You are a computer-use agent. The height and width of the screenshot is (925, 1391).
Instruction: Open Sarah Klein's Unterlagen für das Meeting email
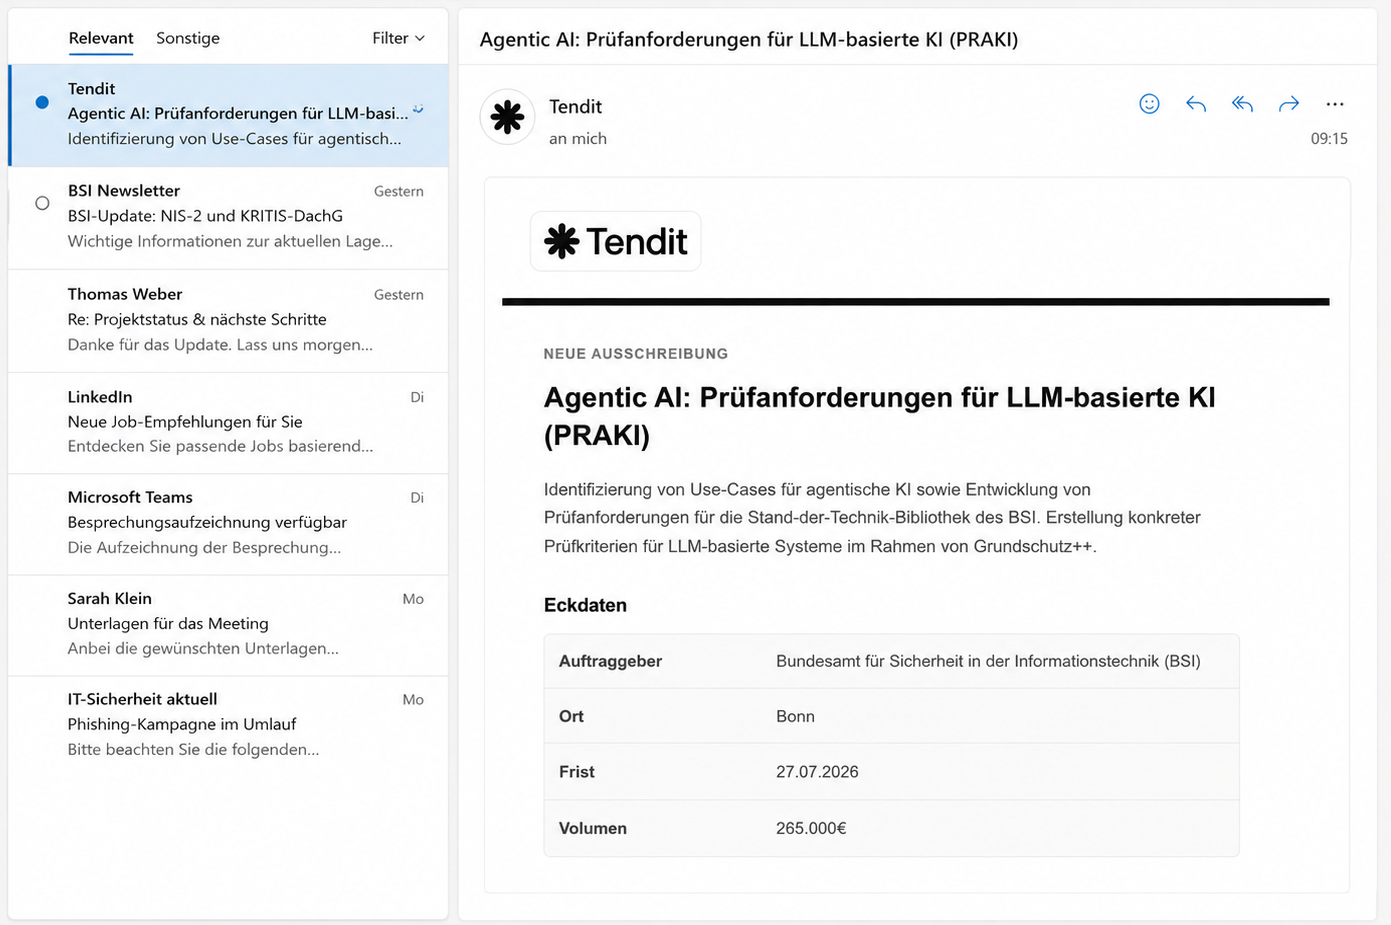(x=229, y=624)
